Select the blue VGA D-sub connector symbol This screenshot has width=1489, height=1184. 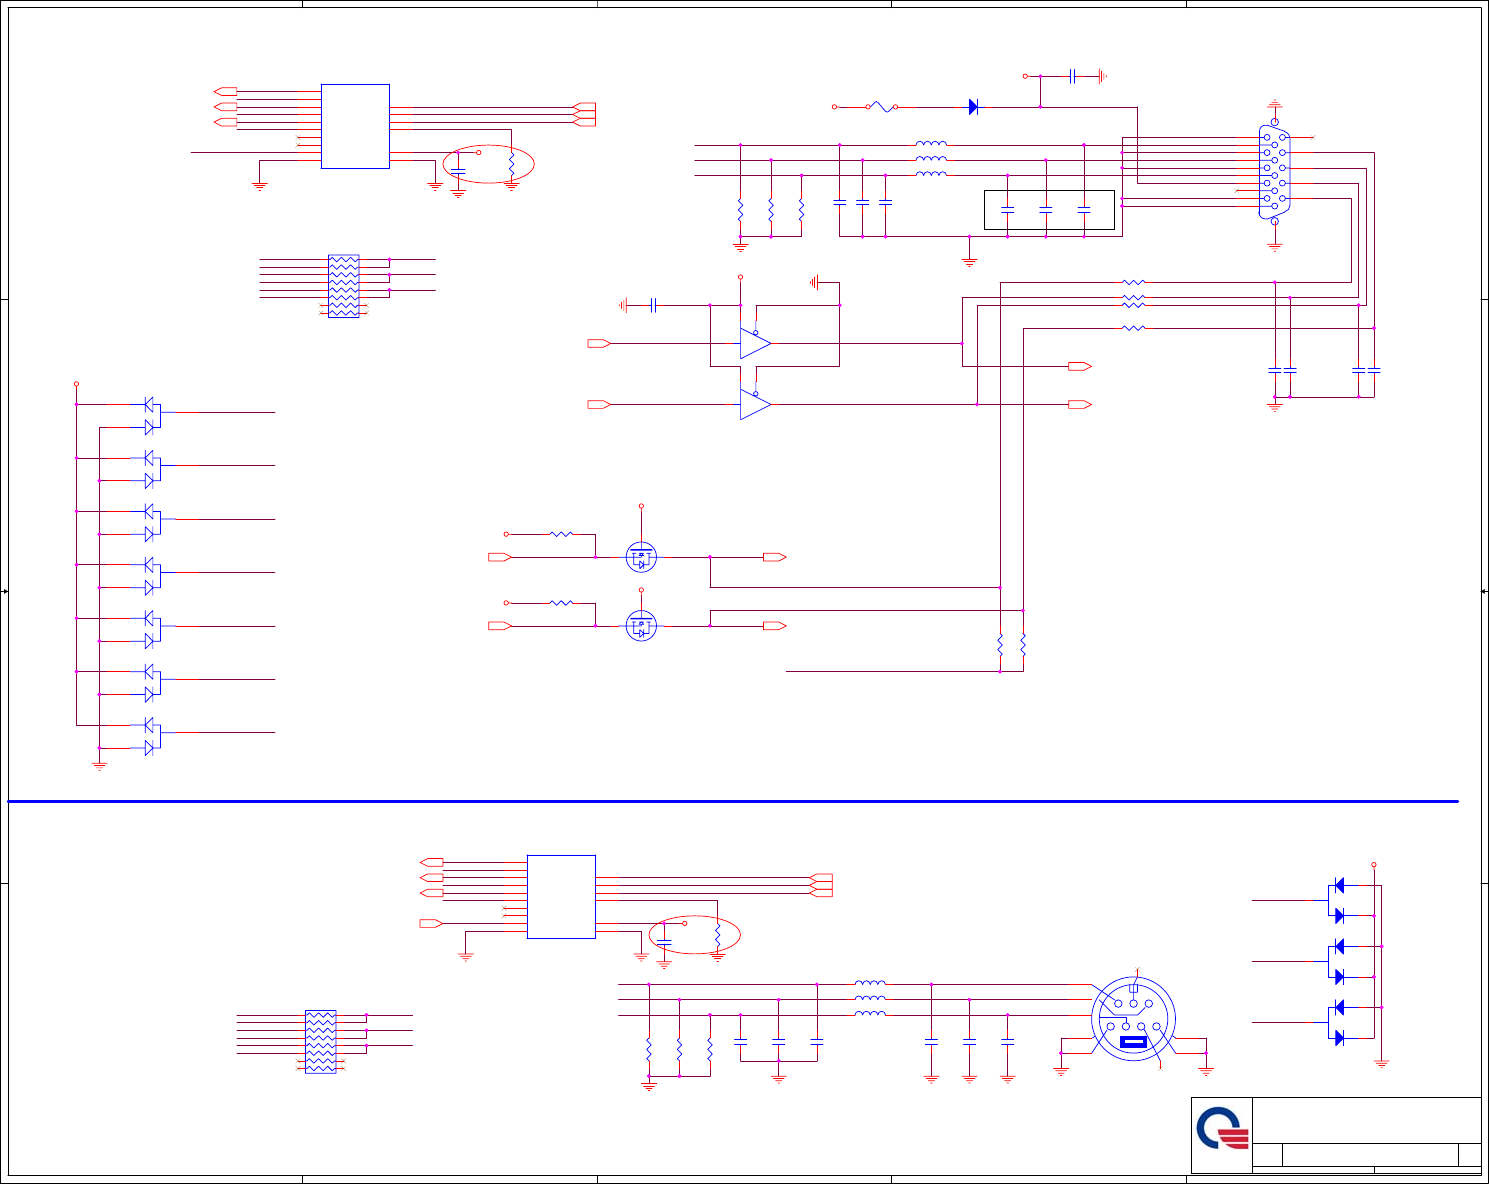[x=1274, y=173]
